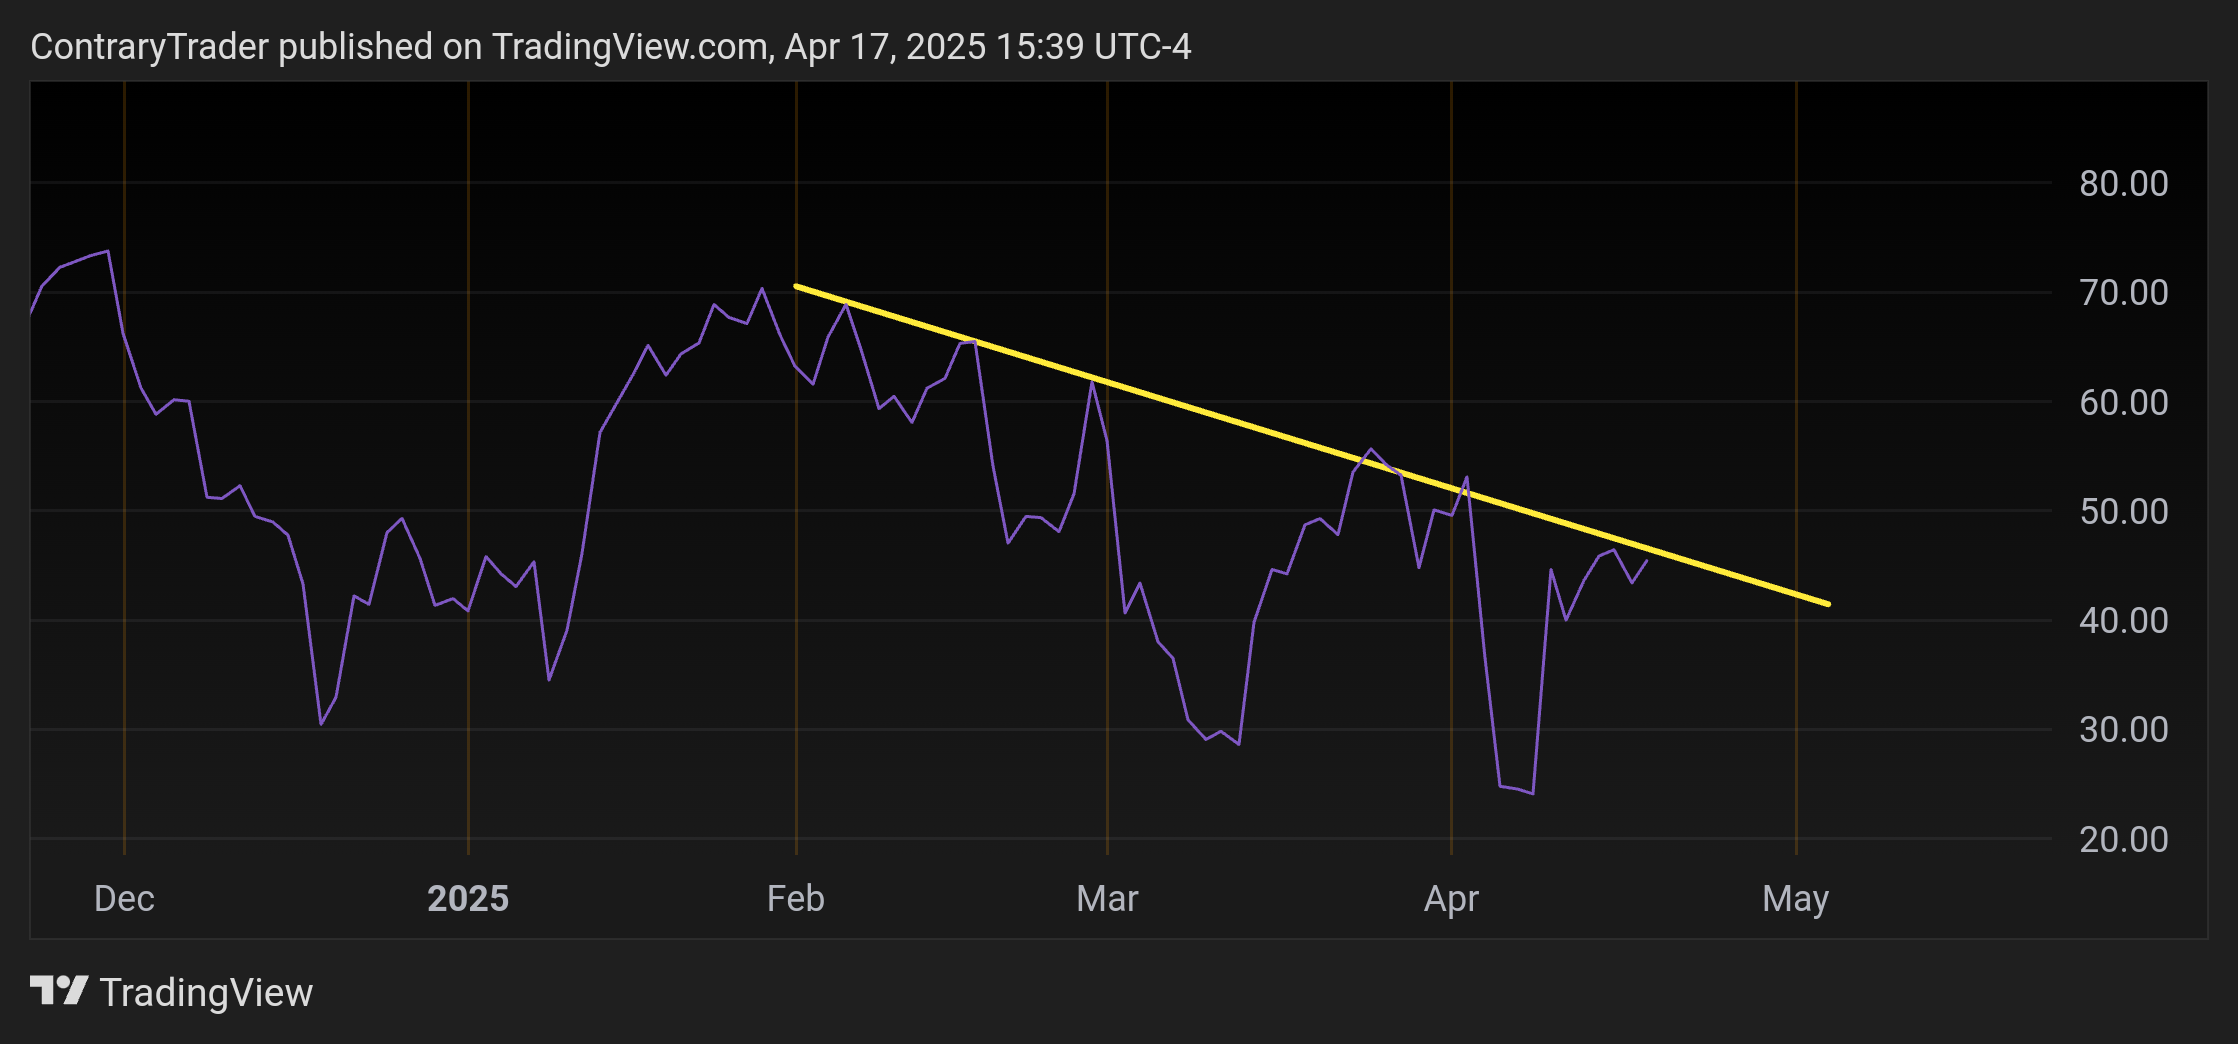The height and width of the screenshot is (1044, 2238).
Task: Click the Apr time axis label
Action: point(1451,899)
